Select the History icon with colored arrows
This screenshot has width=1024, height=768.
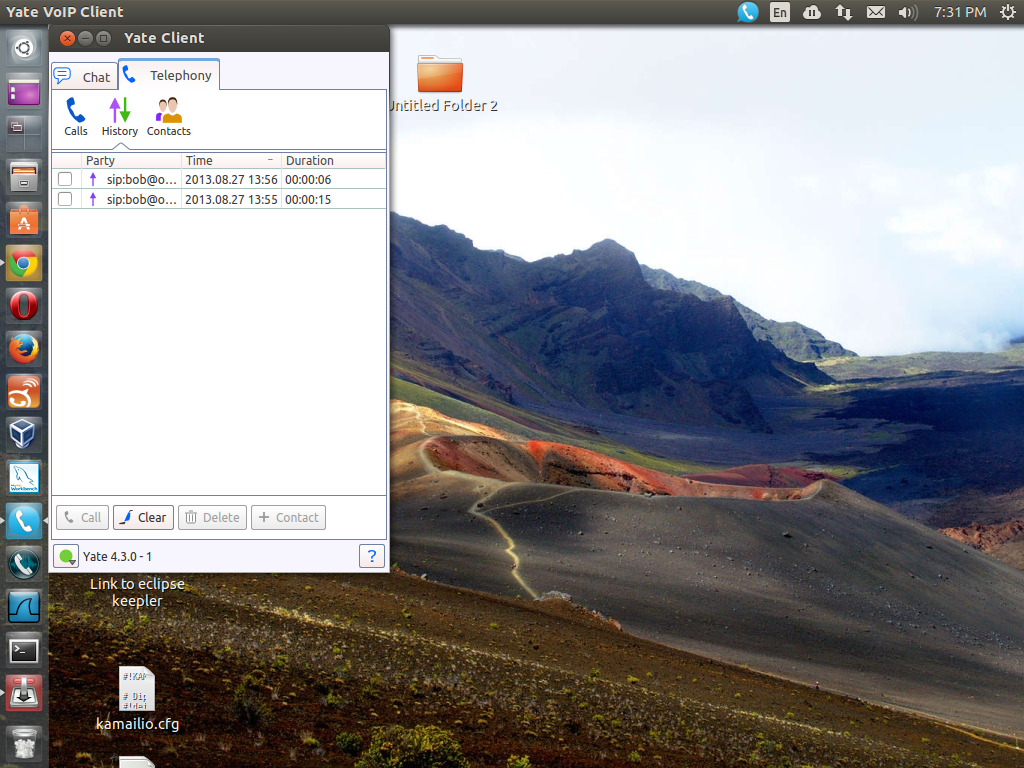120,115
